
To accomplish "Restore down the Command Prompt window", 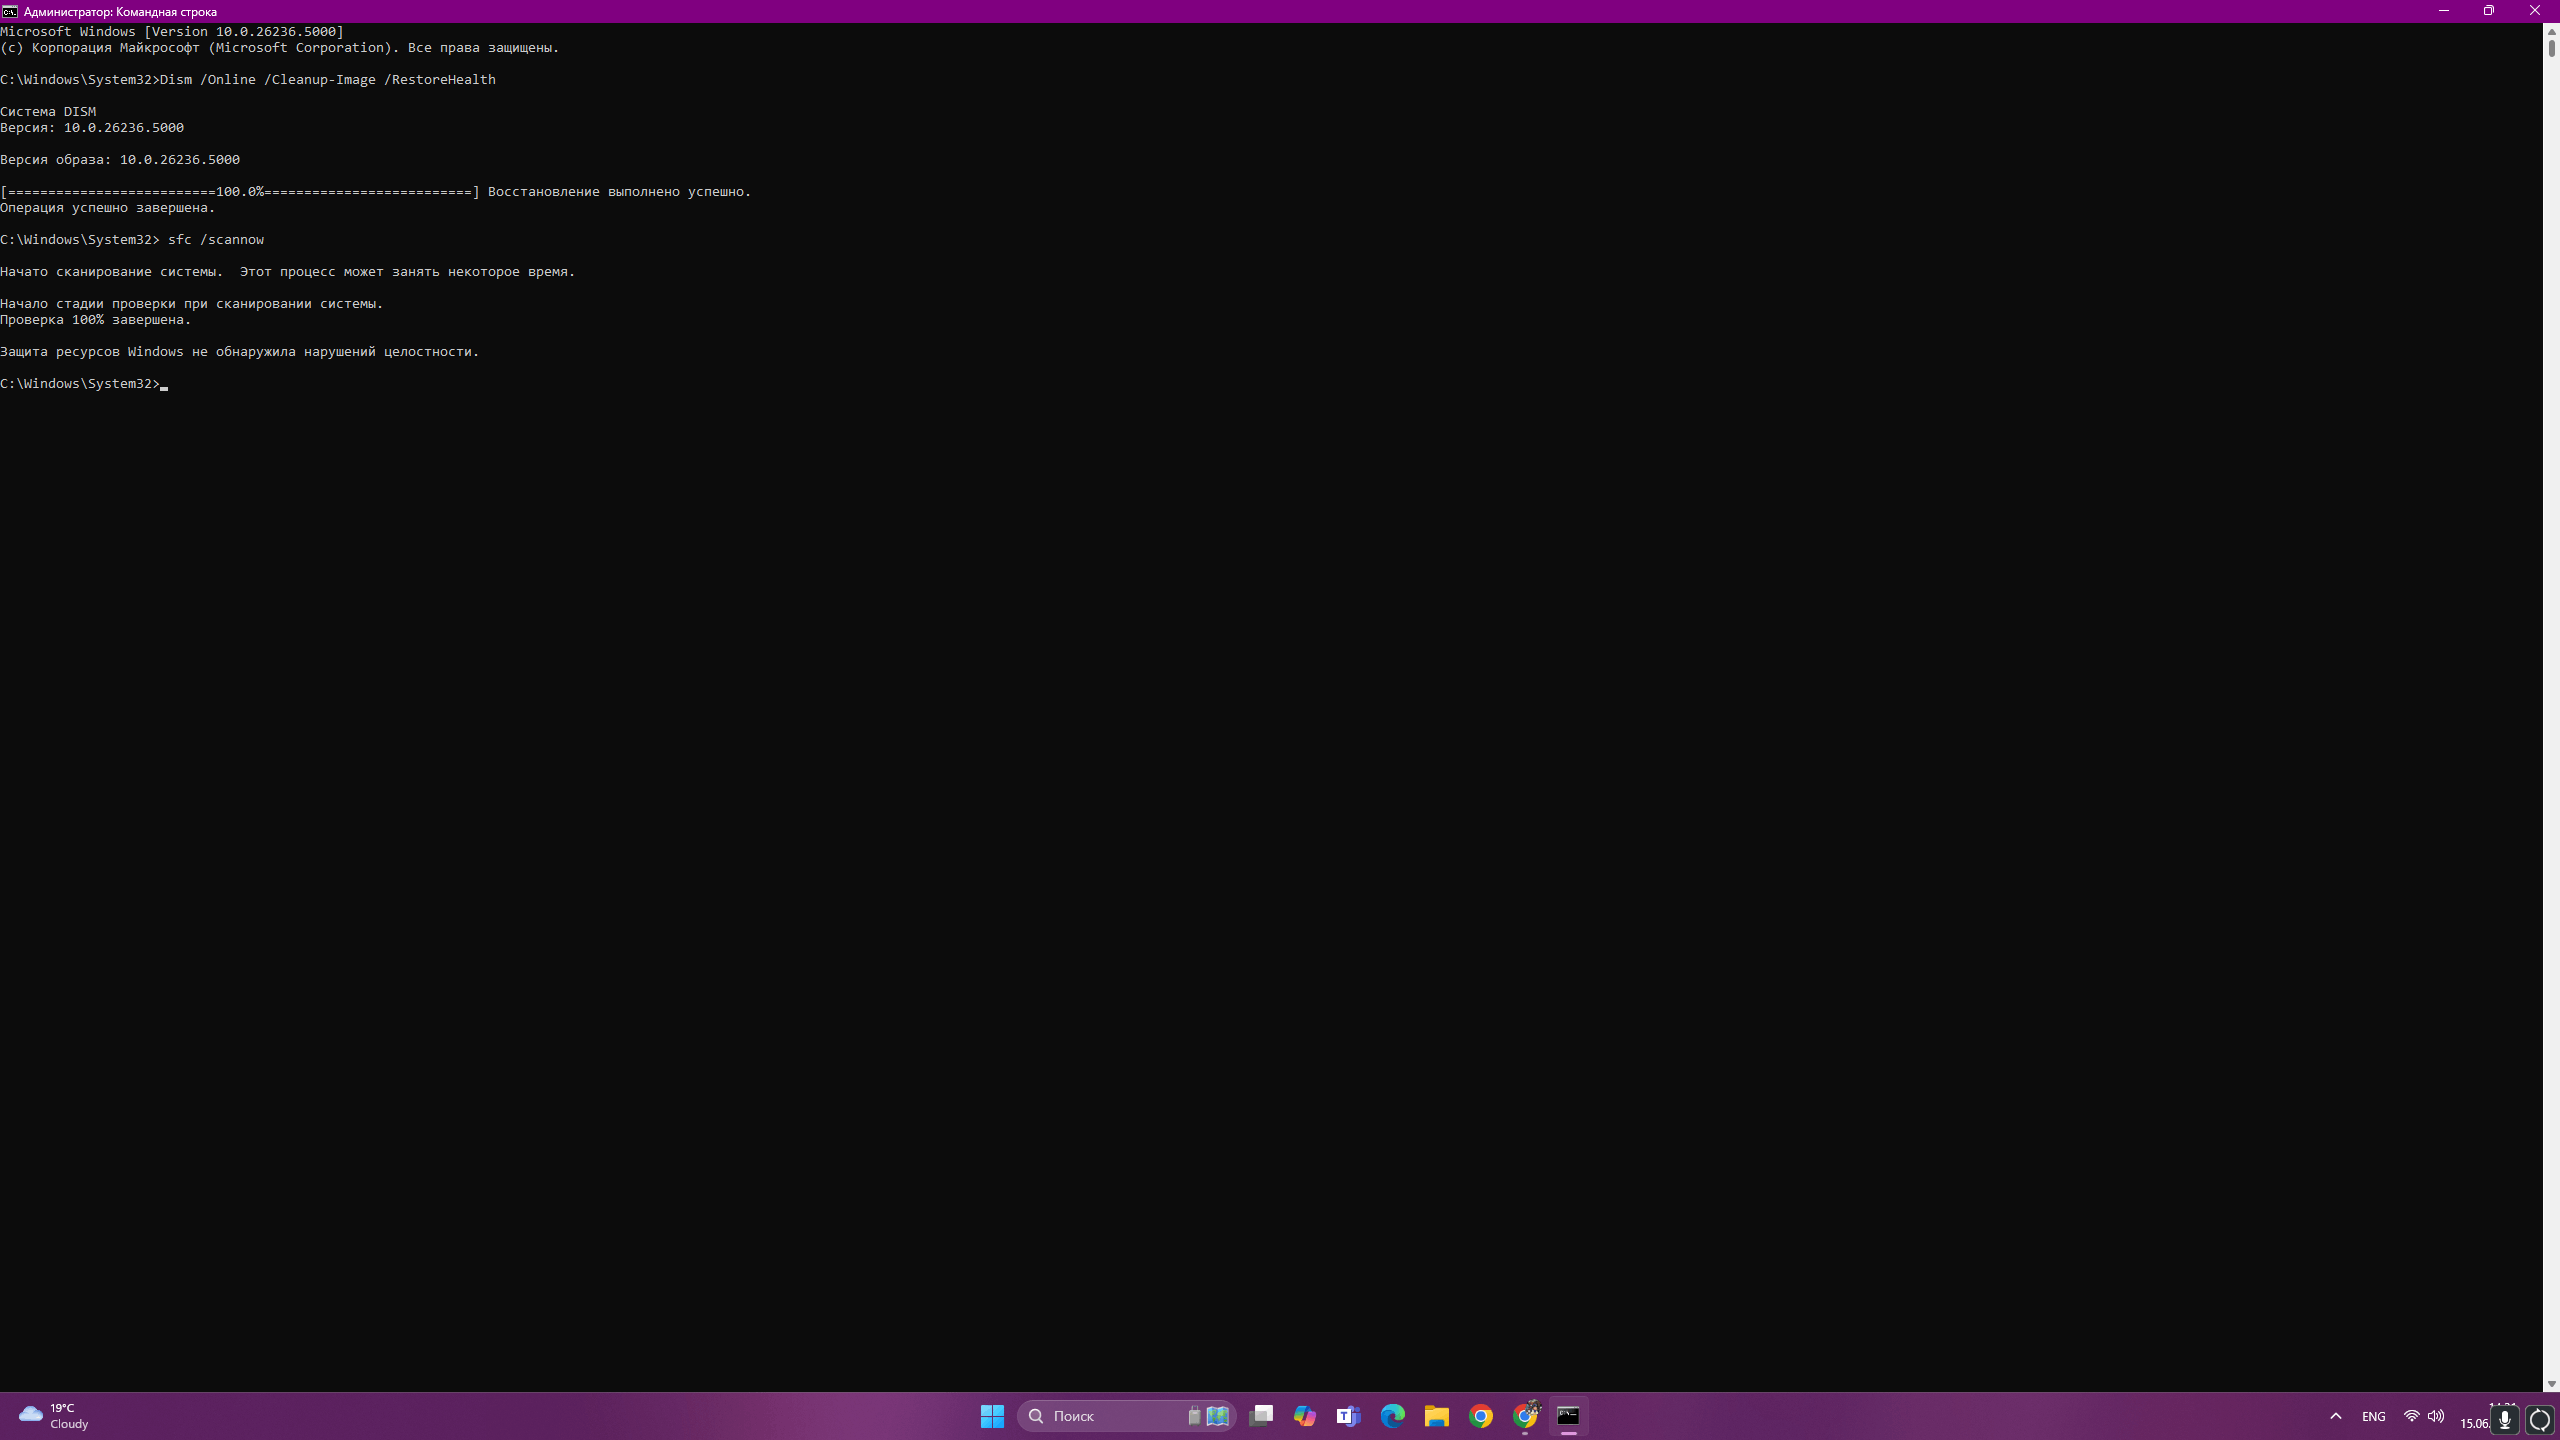I will (2489, 11).
